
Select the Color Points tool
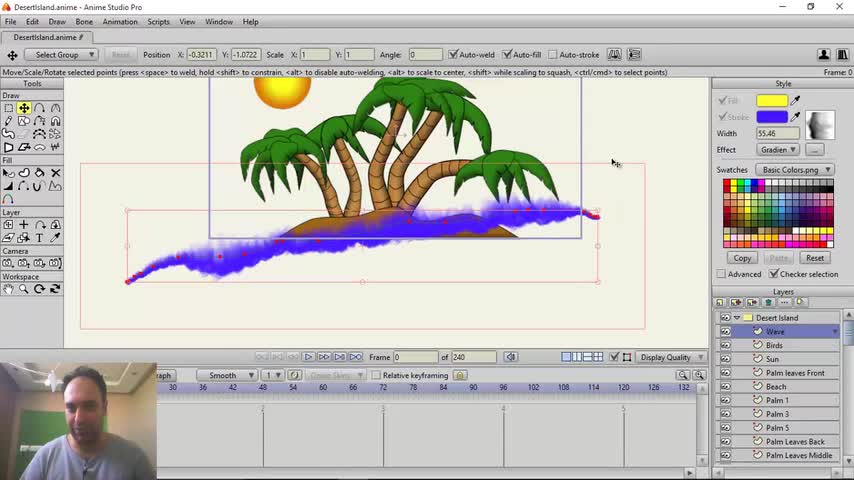pyautogui.click(x=8, y=199)
